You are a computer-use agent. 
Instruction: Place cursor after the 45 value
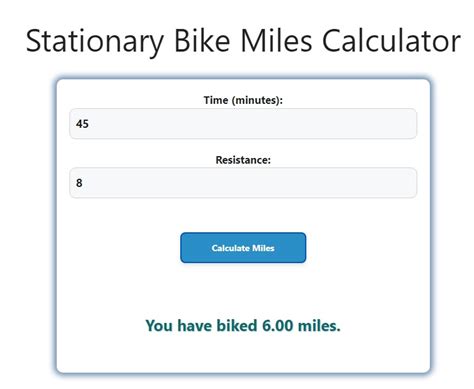[89, 124]
